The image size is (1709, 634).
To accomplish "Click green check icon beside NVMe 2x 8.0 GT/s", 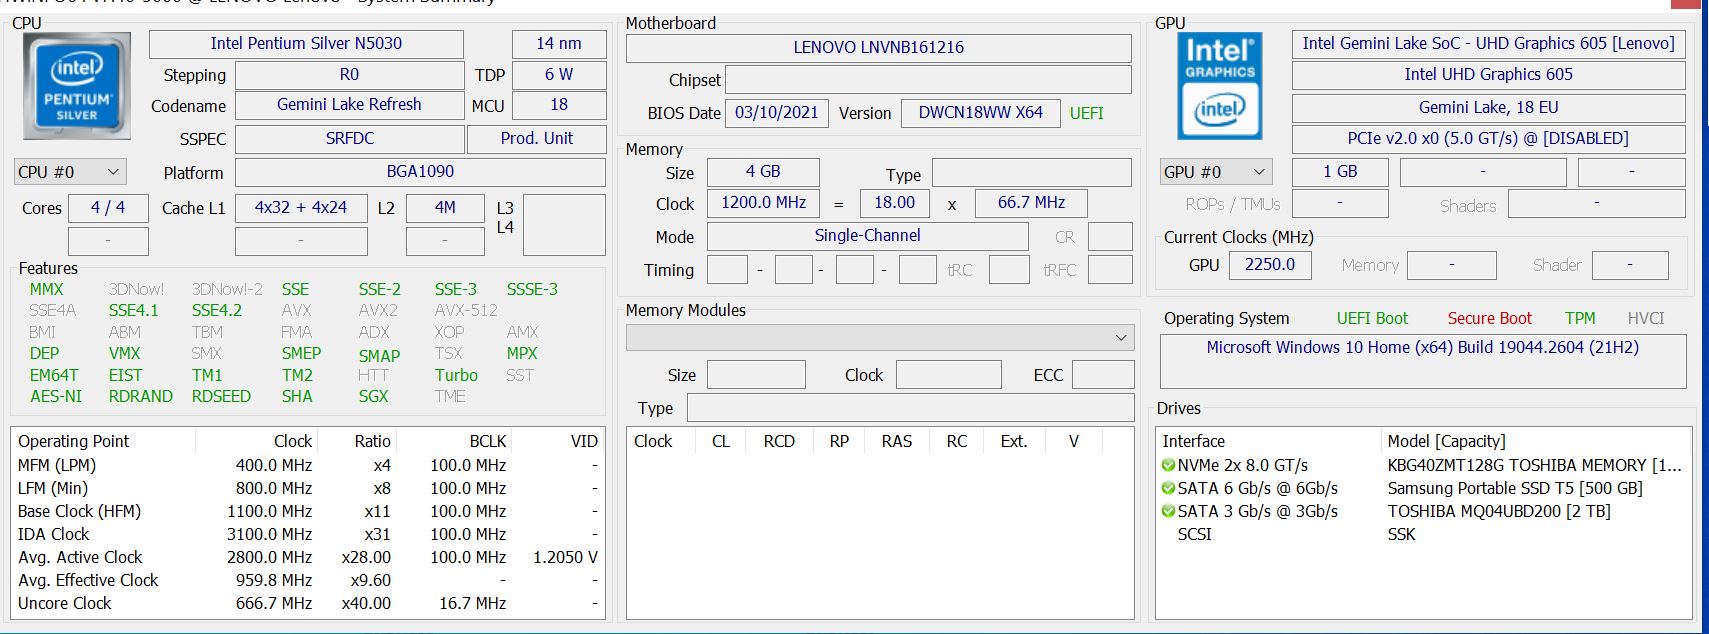I will pos(1168,465).
